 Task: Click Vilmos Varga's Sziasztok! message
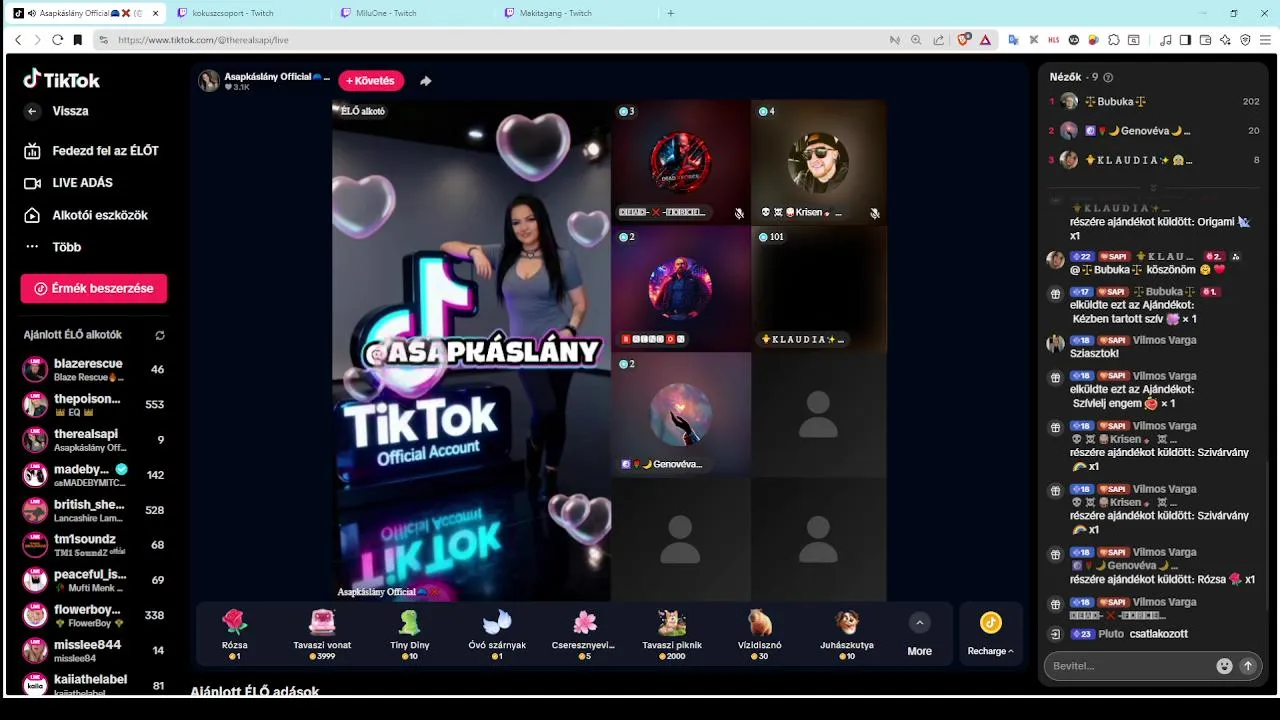tap(1094, 353)
